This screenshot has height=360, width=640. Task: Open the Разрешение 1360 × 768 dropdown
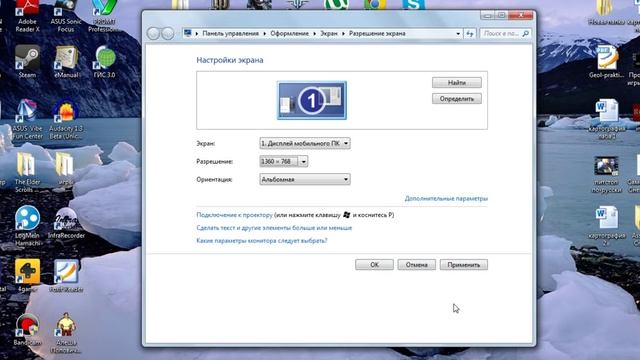284,161
